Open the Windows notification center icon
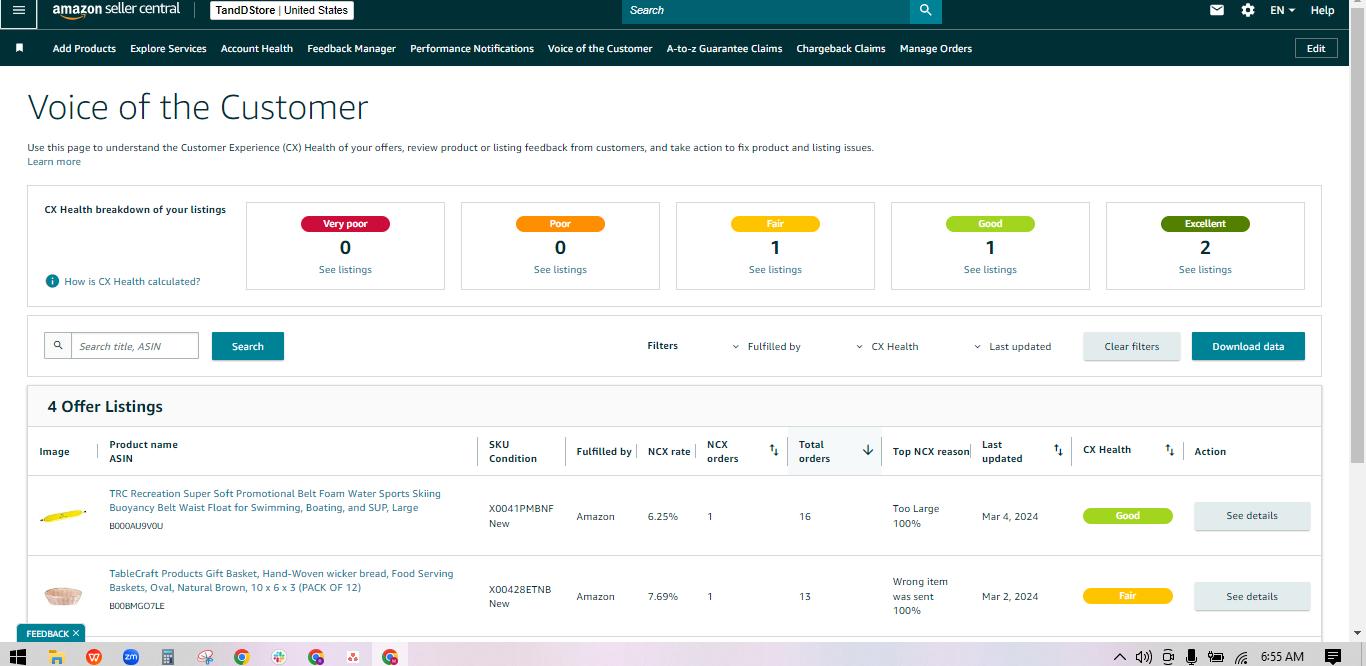Viewport: 1366px width, 666px height. pos(1332,657)
